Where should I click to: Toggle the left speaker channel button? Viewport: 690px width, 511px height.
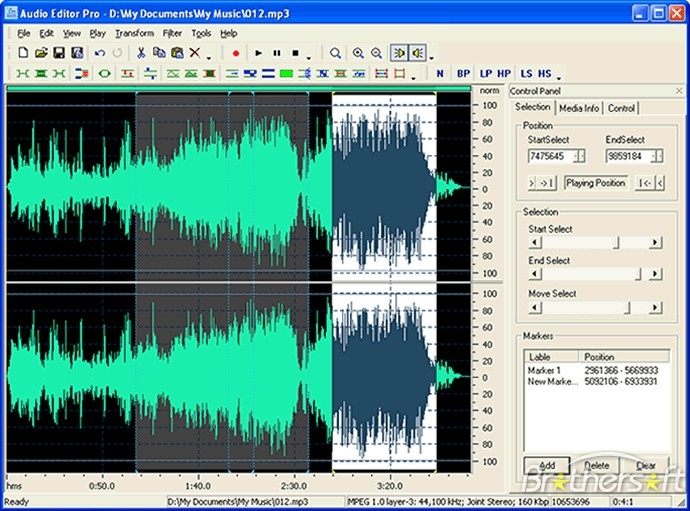(399, 53)
